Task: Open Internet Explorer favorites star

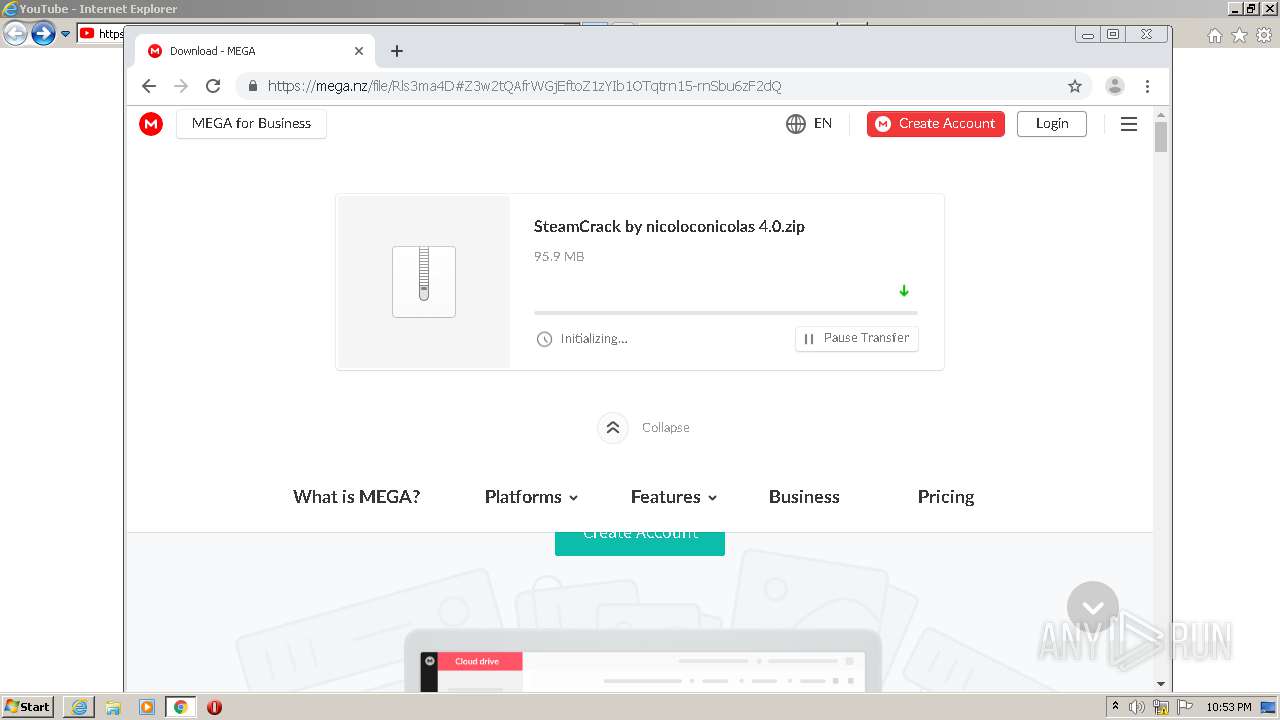Action: point(1239,35)
